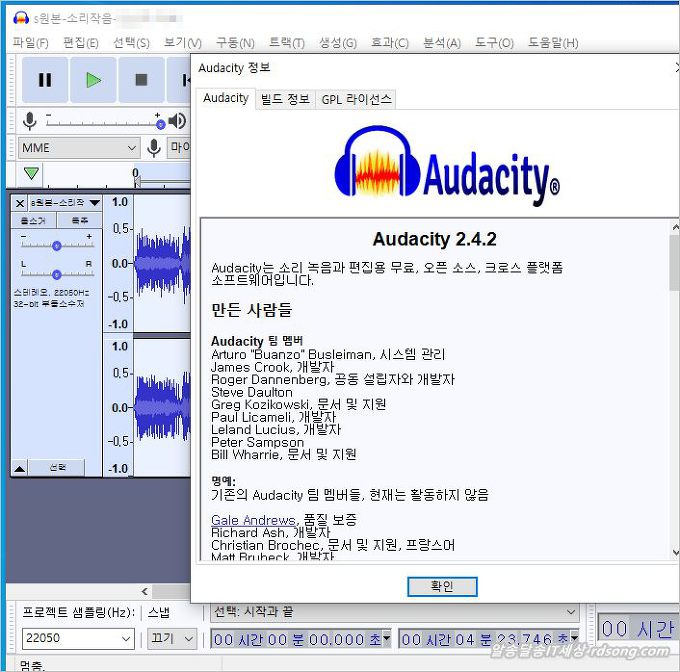Click the dialog scrollbar down arrow
The height and width of the screenshot is (672, 680).
coord(675,552)
